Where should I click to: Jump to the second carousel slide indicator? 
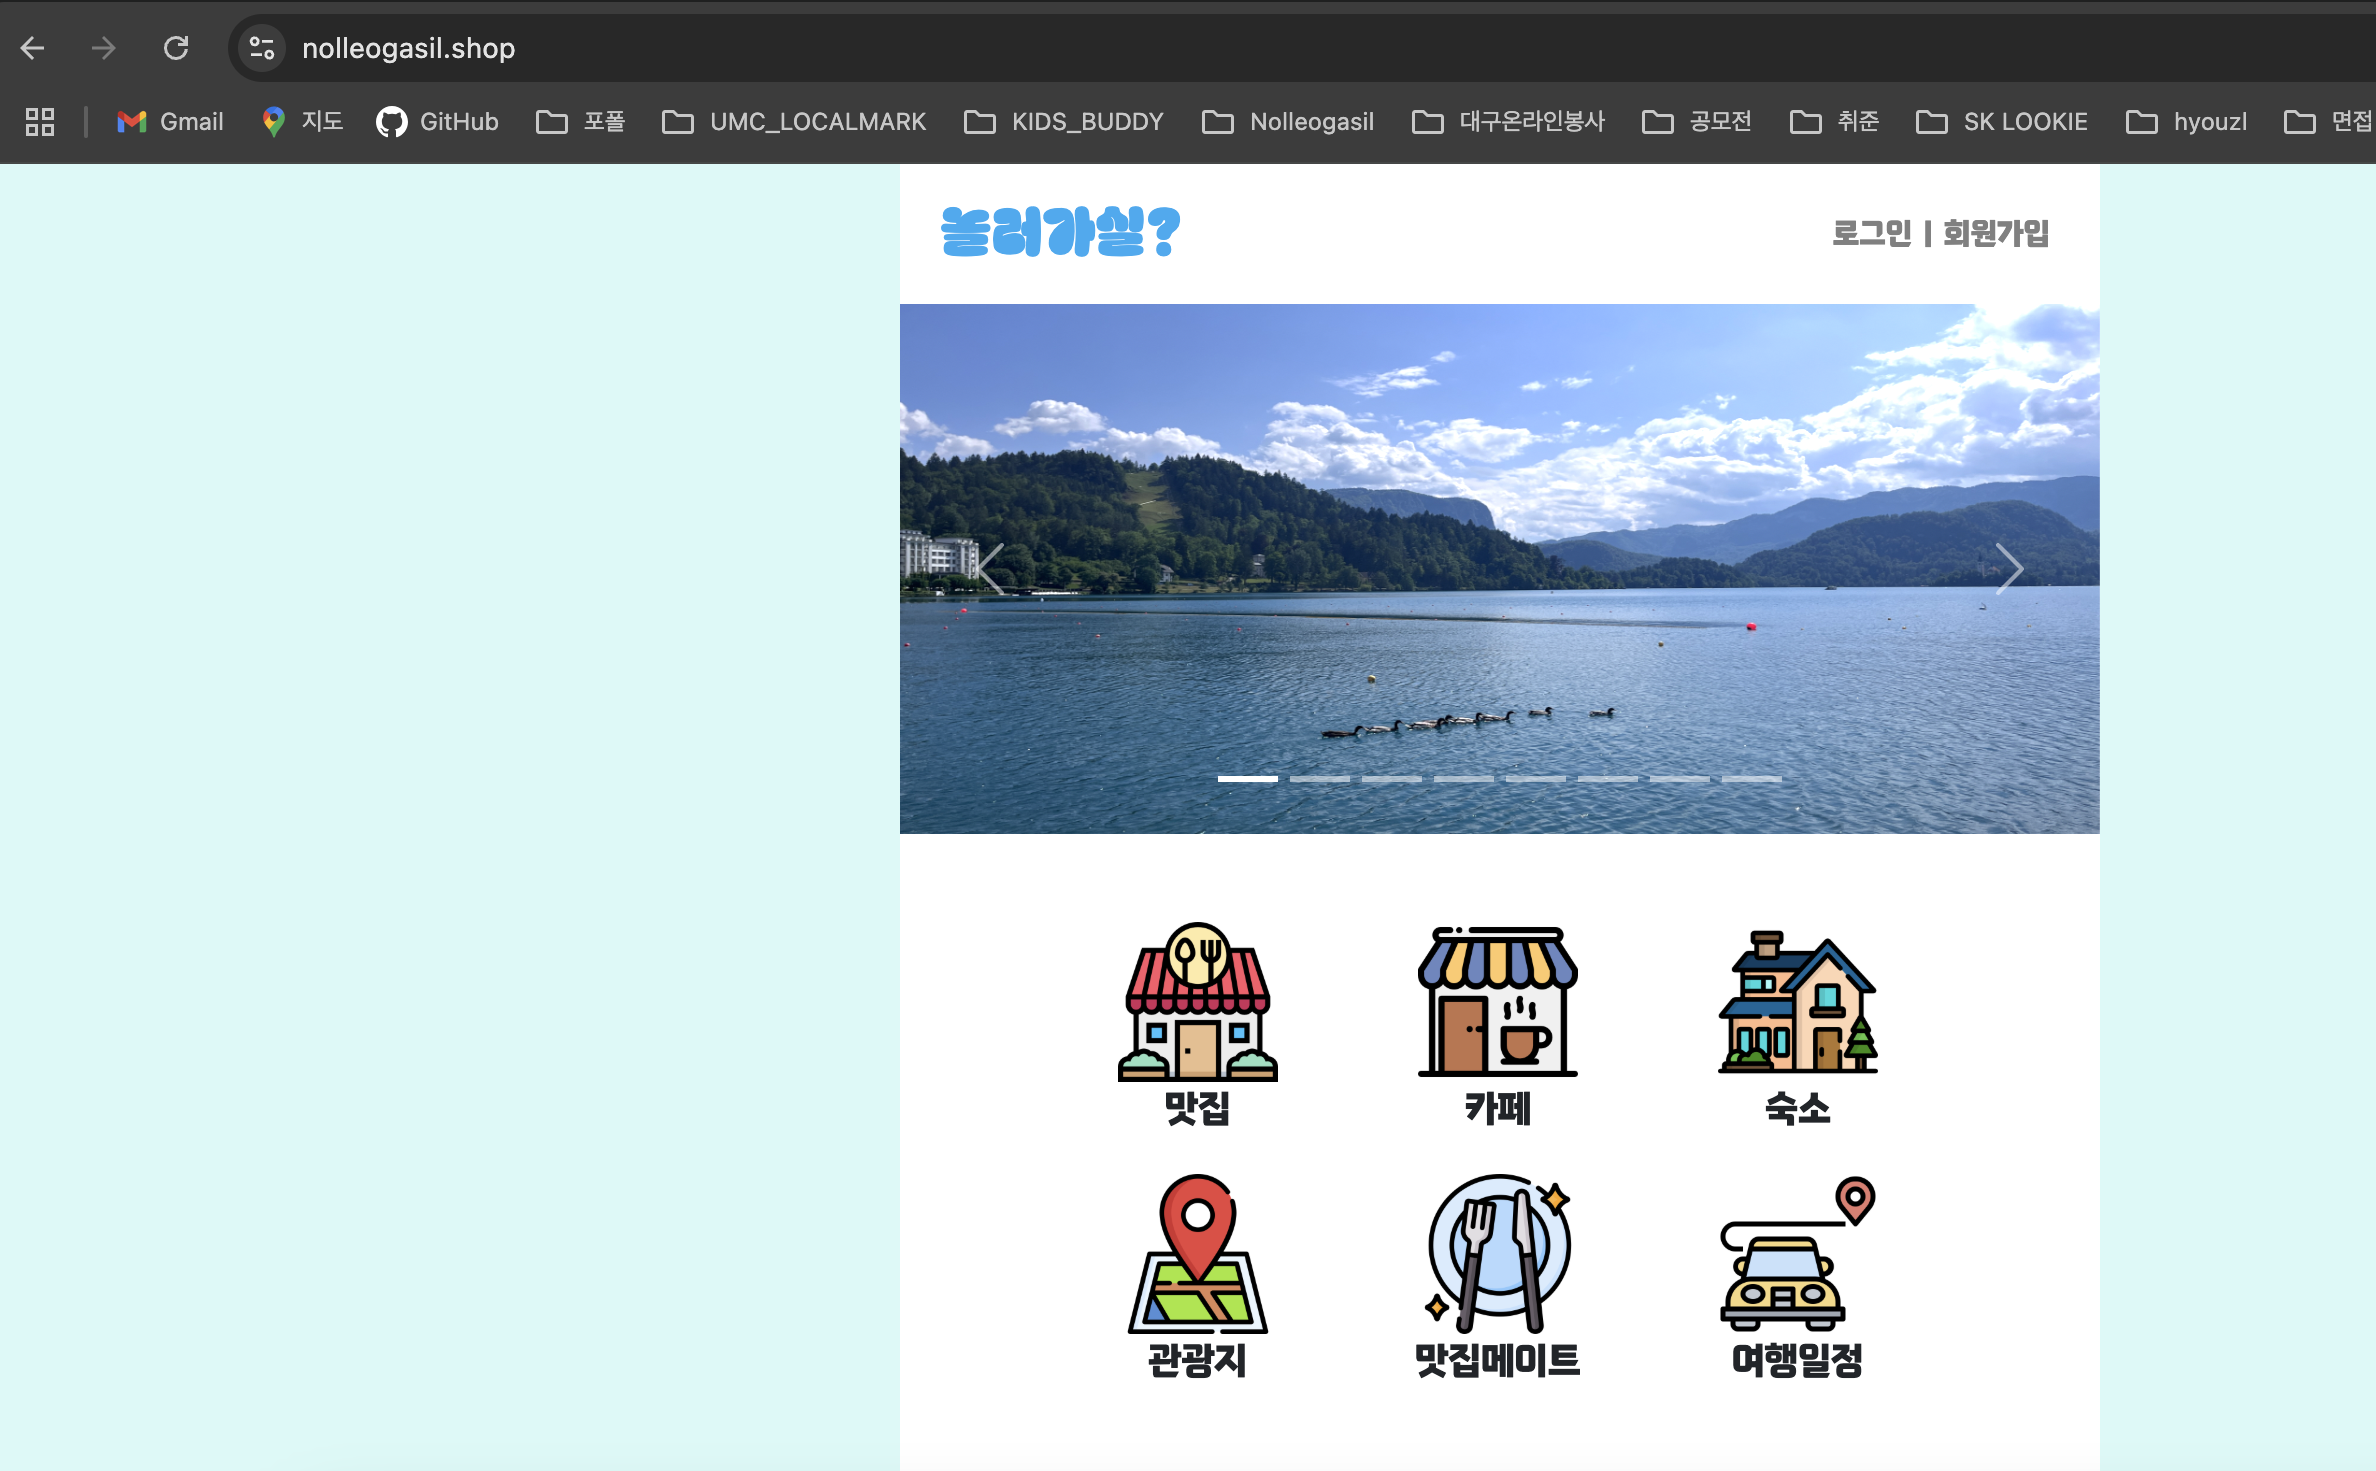pyautogui.click(x=1319, y=778)
